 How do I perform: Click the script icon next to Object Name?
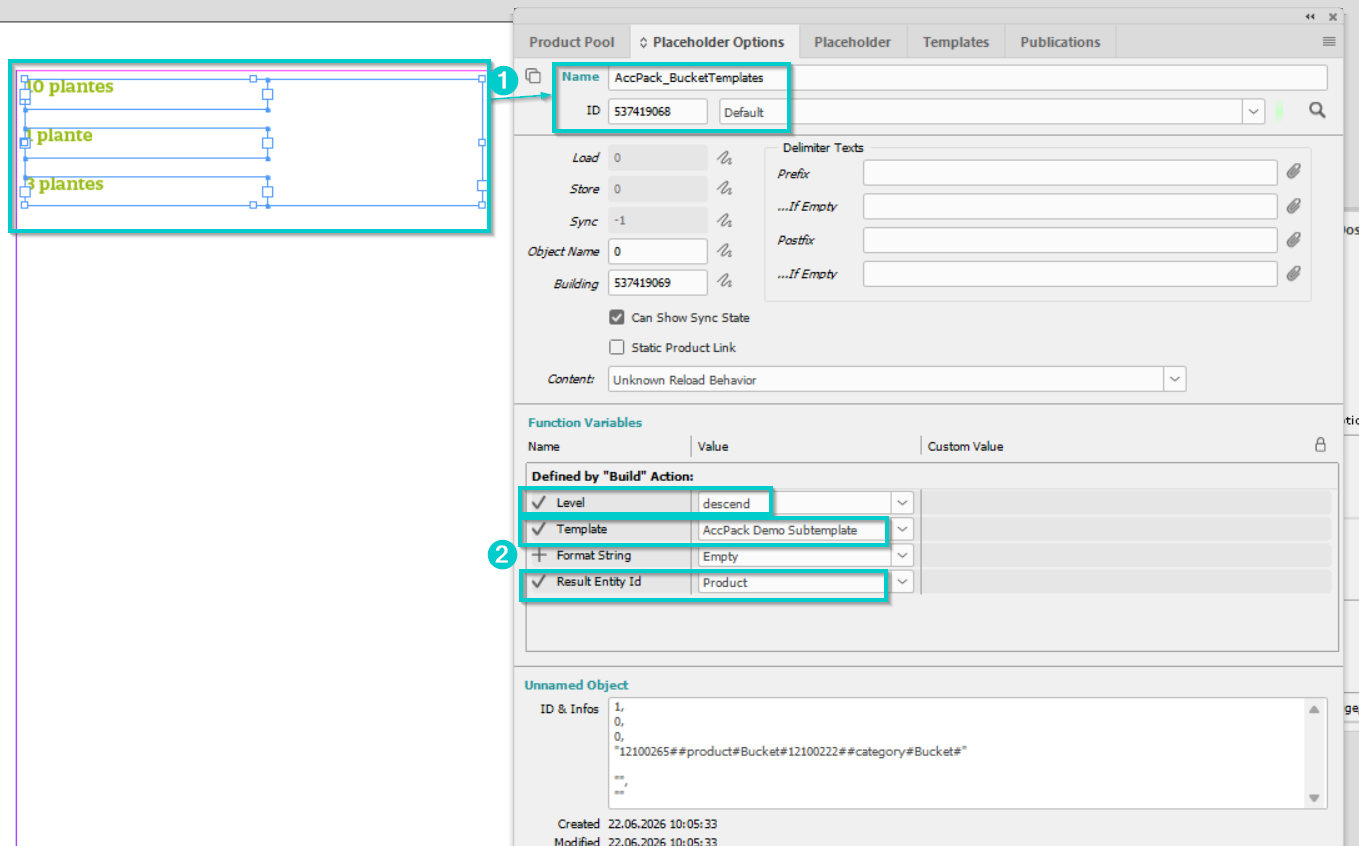(x=725, y=251)
